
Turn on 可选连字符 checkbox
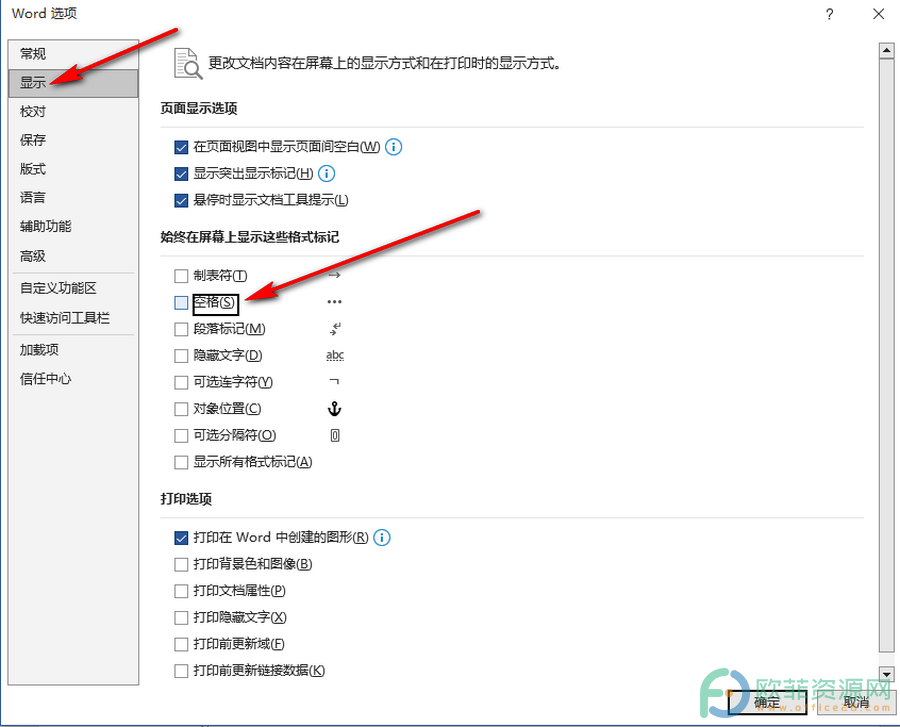click(x=181, y=382)
